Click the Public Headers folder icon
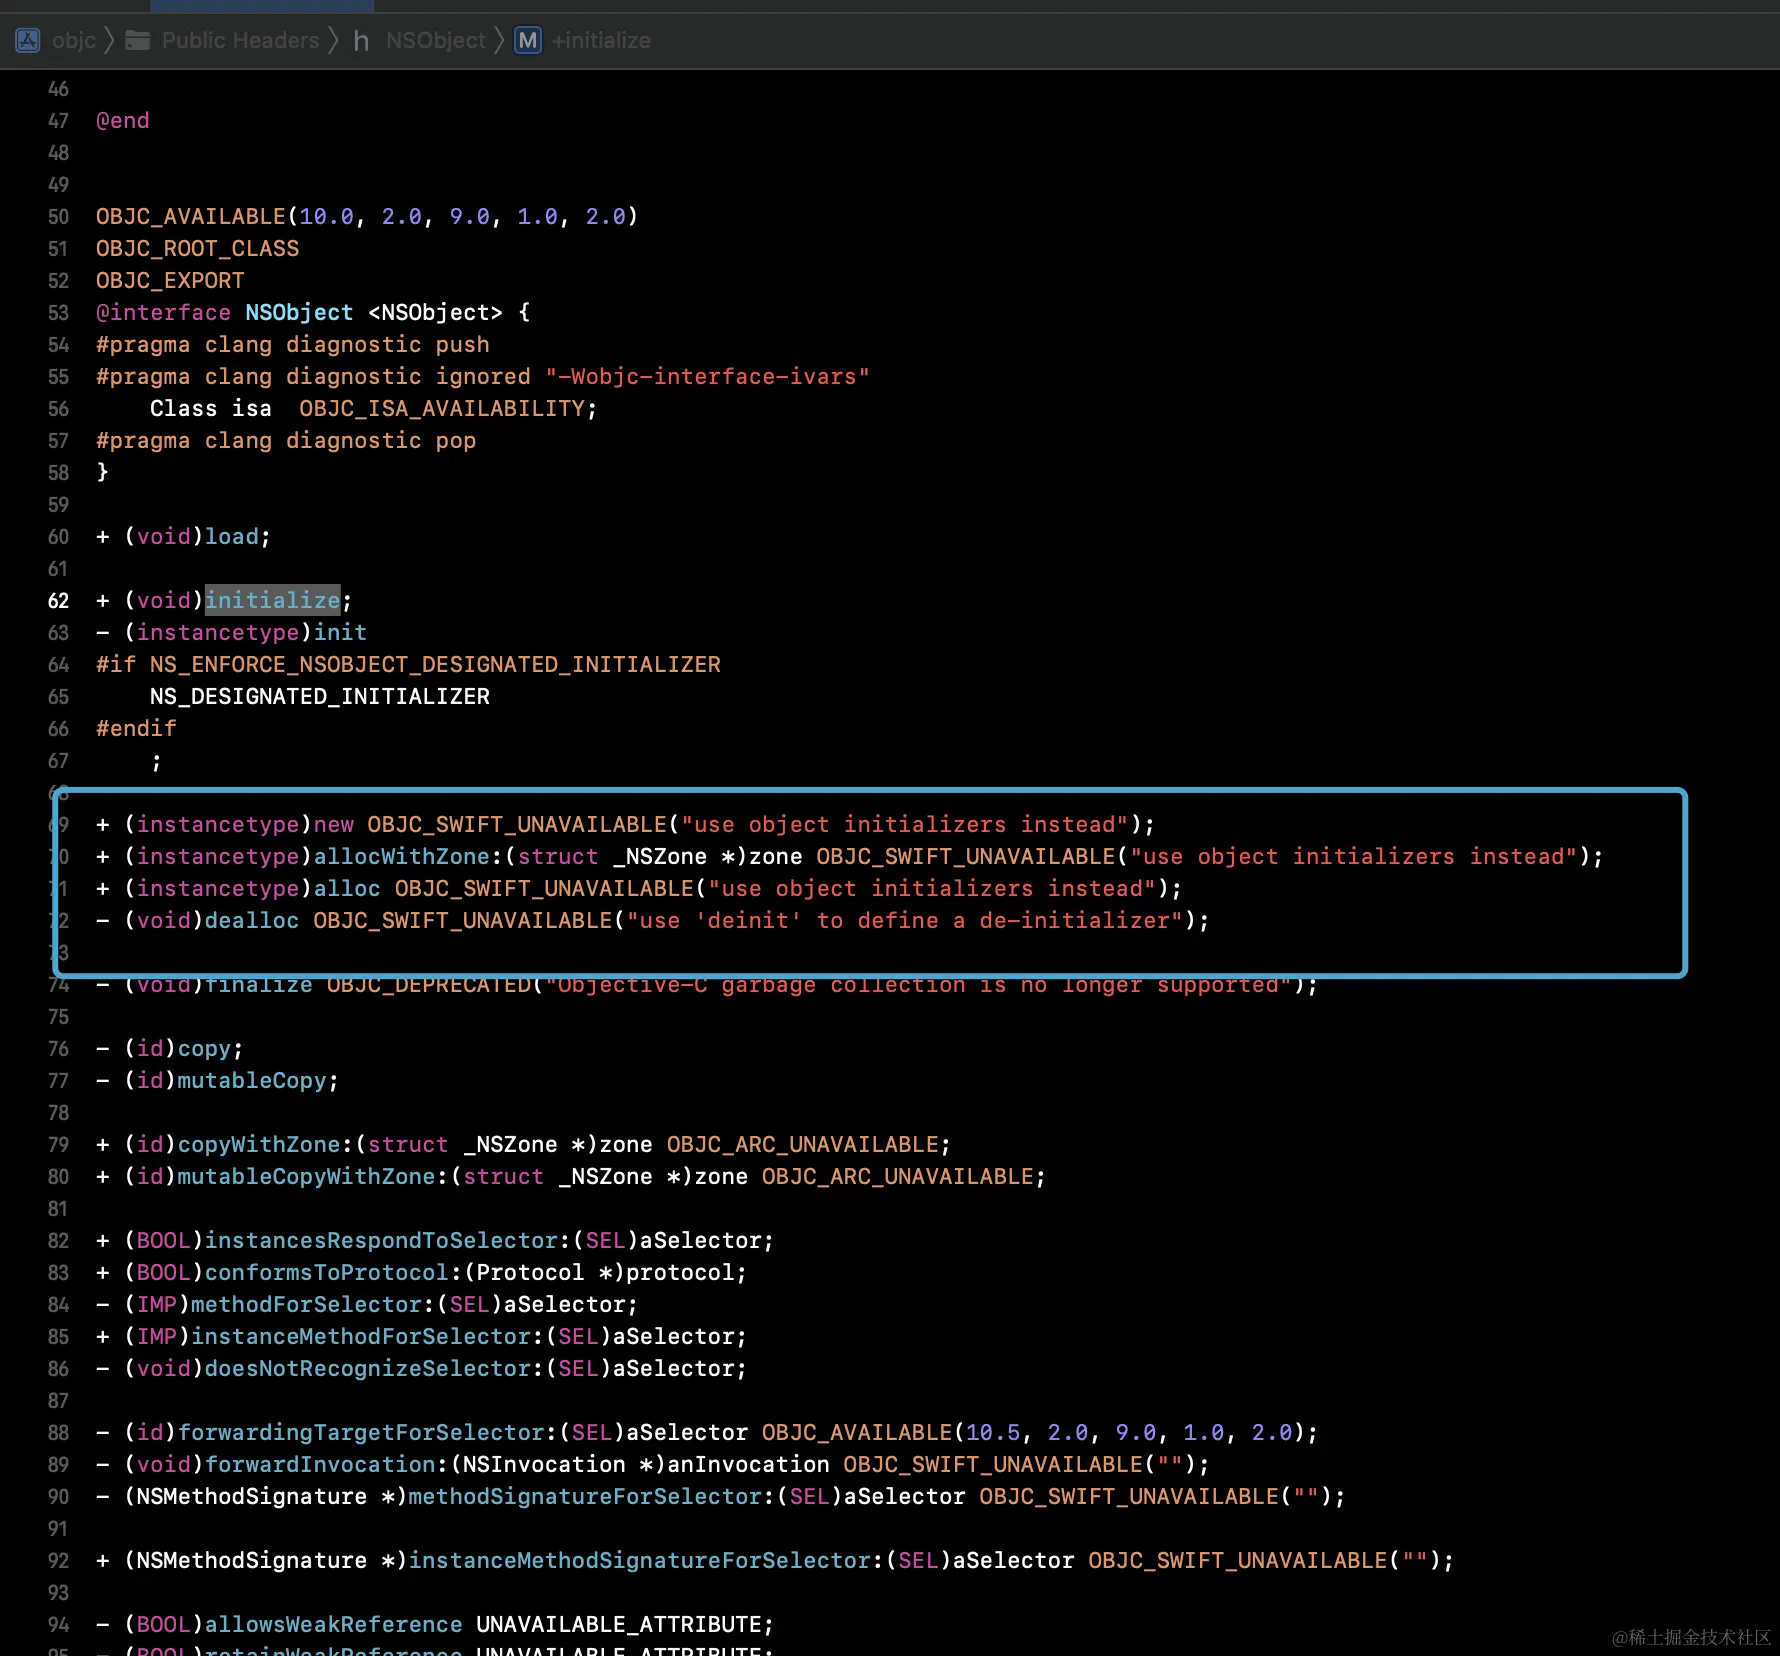 point(138,40)
